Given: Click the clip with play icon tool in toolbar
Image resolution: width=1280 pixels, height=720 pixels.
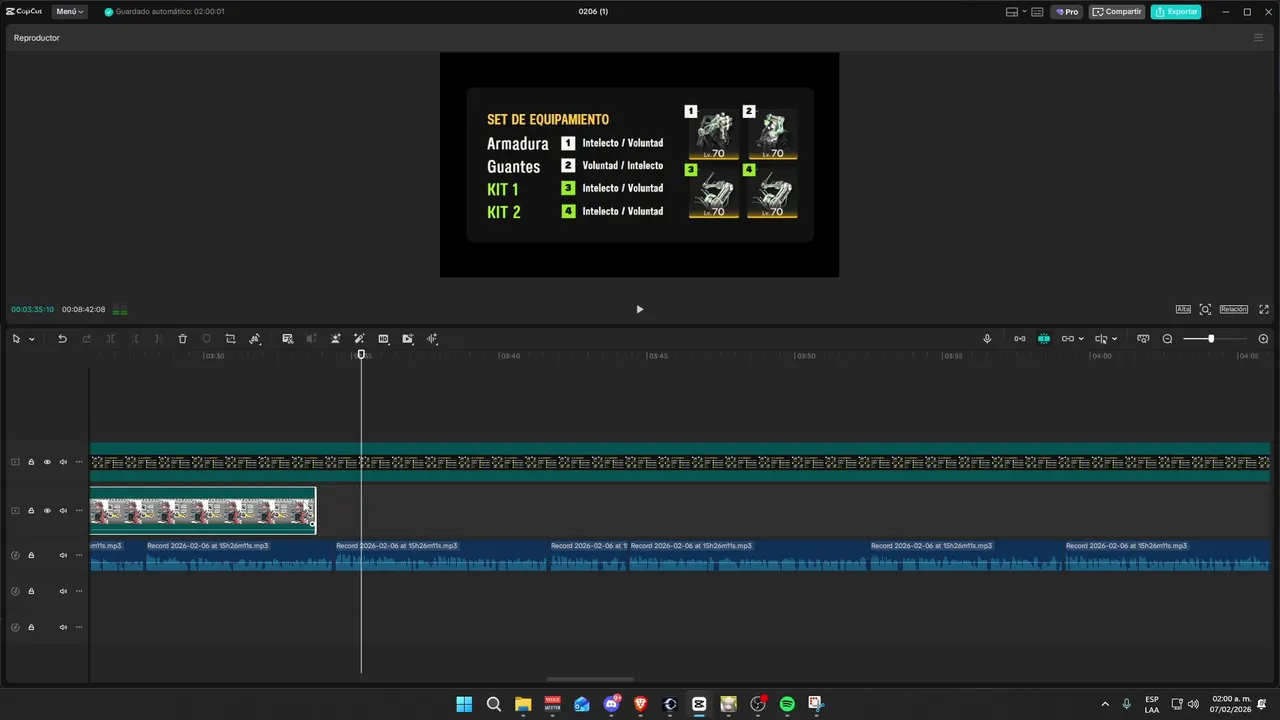Looking at the screenshot, I should pyautogui.click(x=407, y=339).
